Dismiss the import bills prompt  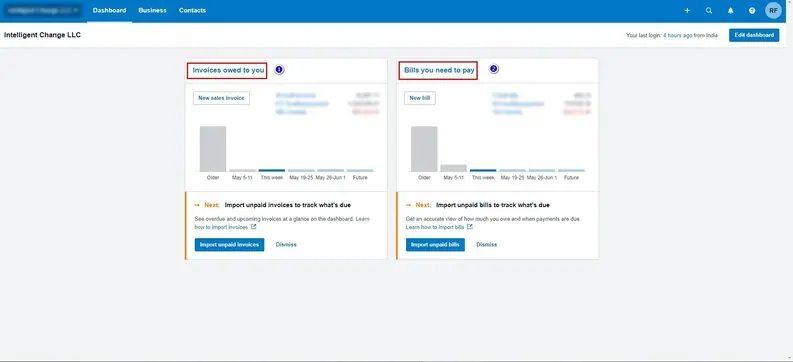[x=487, y=245]
